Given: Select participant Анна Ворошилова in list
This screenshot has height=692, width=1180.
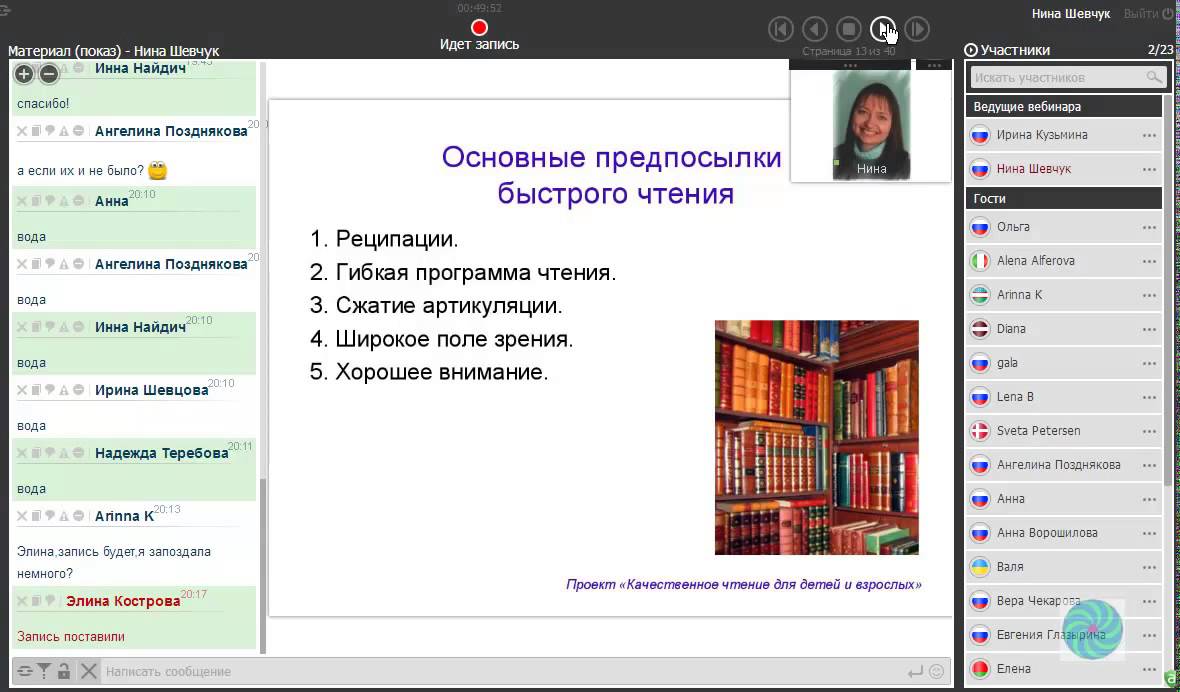Looking at the screenshot, I should click(x=1063, y=533).
